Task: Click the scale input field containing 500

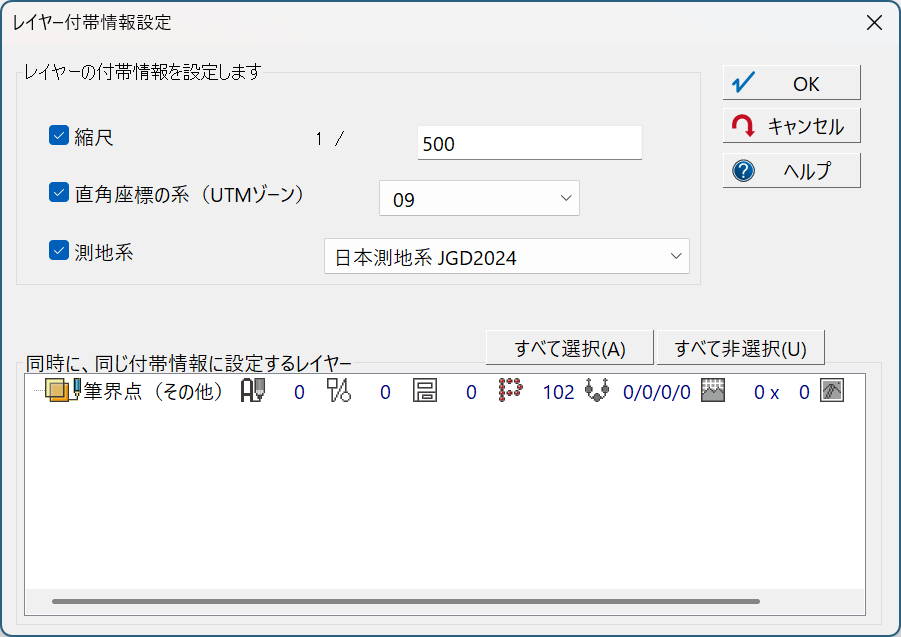Action: pyautogui.click(x=529, y=143)
